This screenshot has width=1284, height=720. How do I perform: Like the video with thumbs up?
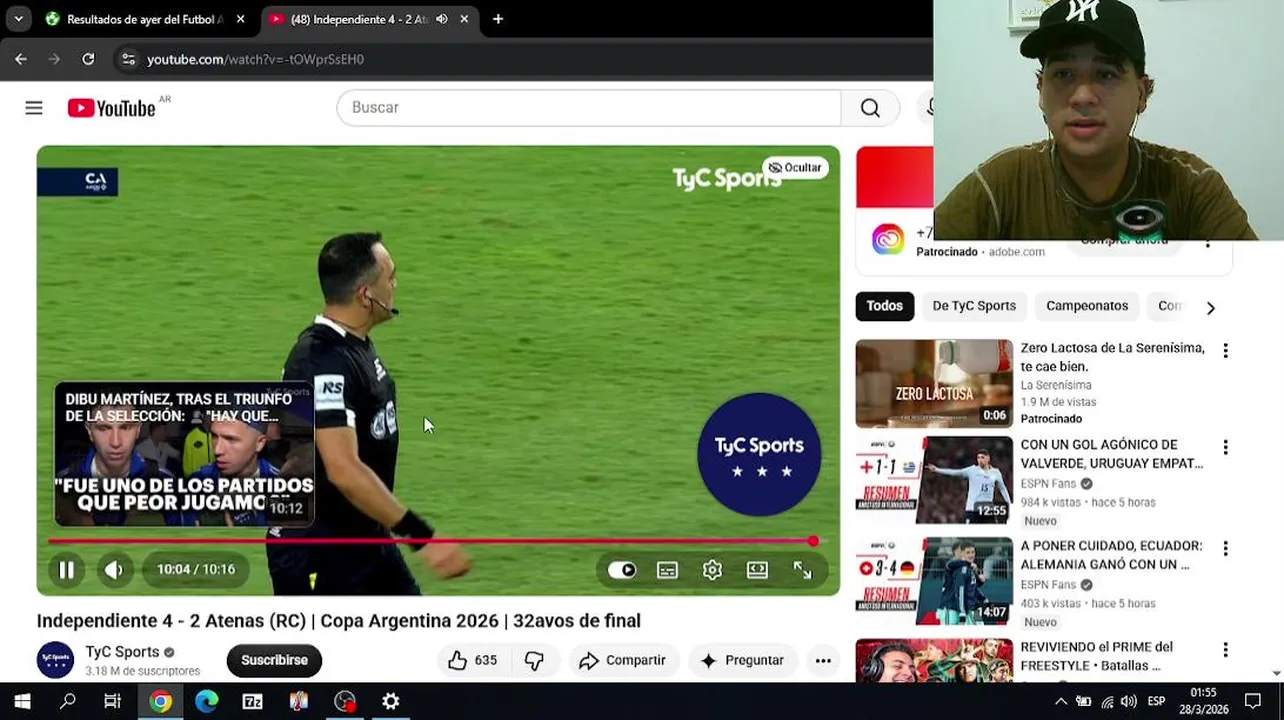coord(473,660)
